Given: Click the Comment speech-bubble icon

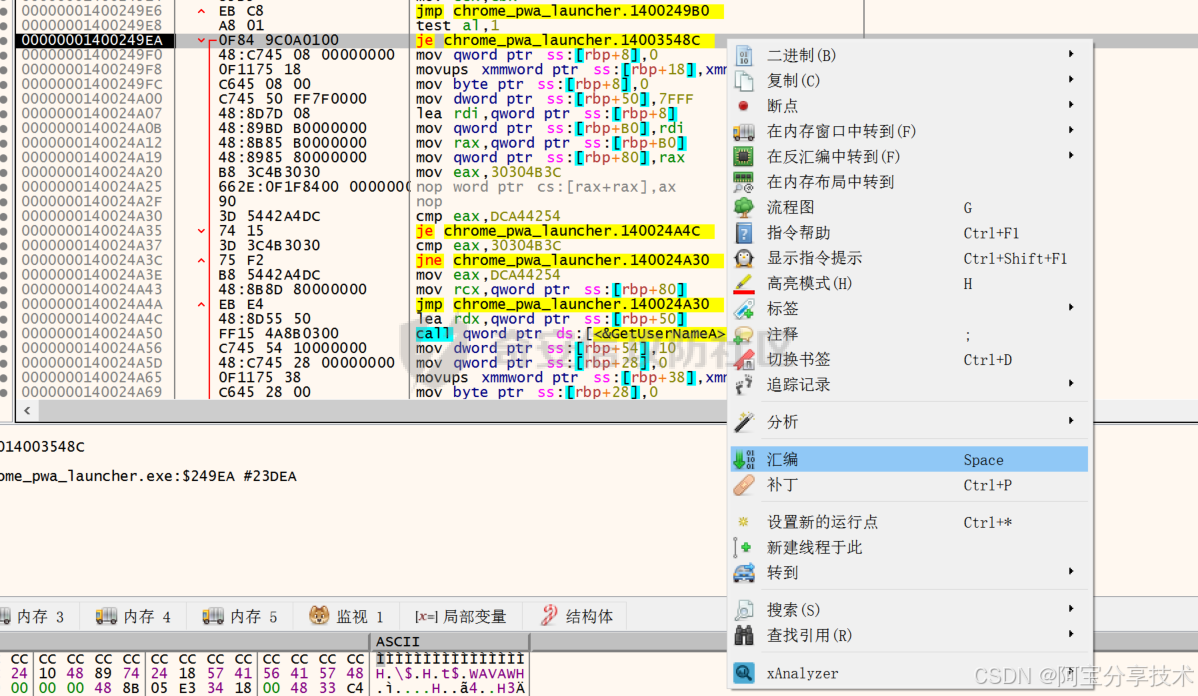Looking at the screenshot, I should (x=743, y=334).
